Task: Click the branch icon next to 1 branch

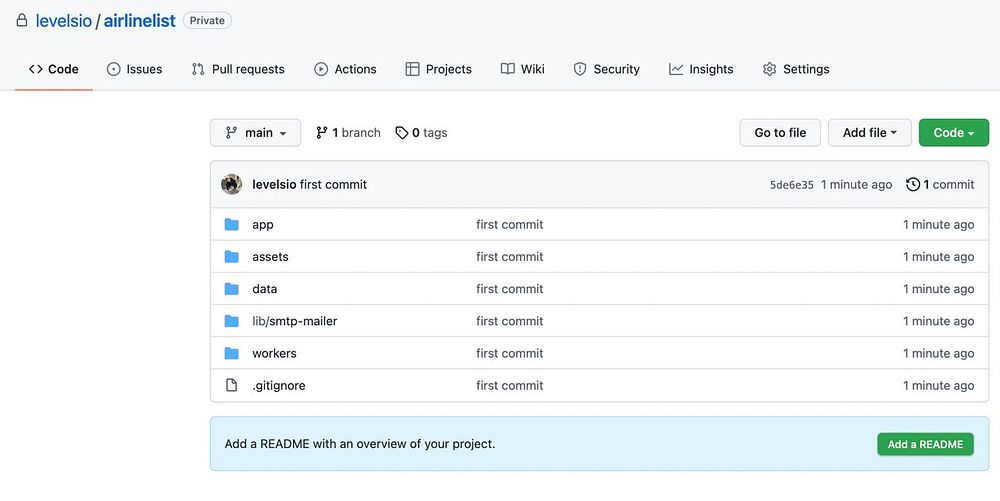Action: click(321, 133)
